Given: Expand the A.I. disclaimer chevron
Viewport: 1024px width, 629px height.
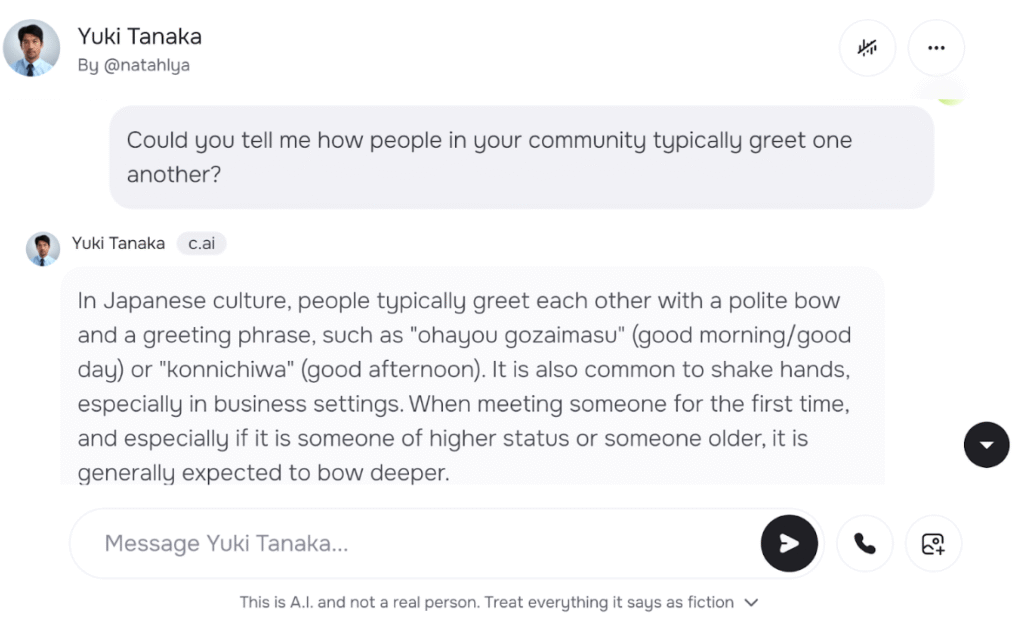Looking at the screenshot, I should [752, 603].
